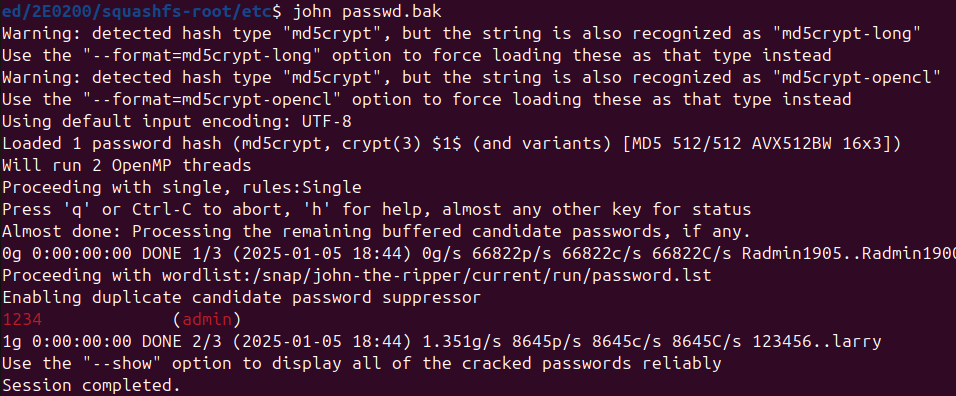Click the cracked password 1234 in red
Screen dimensions: 956x396
tap(22, 319)
